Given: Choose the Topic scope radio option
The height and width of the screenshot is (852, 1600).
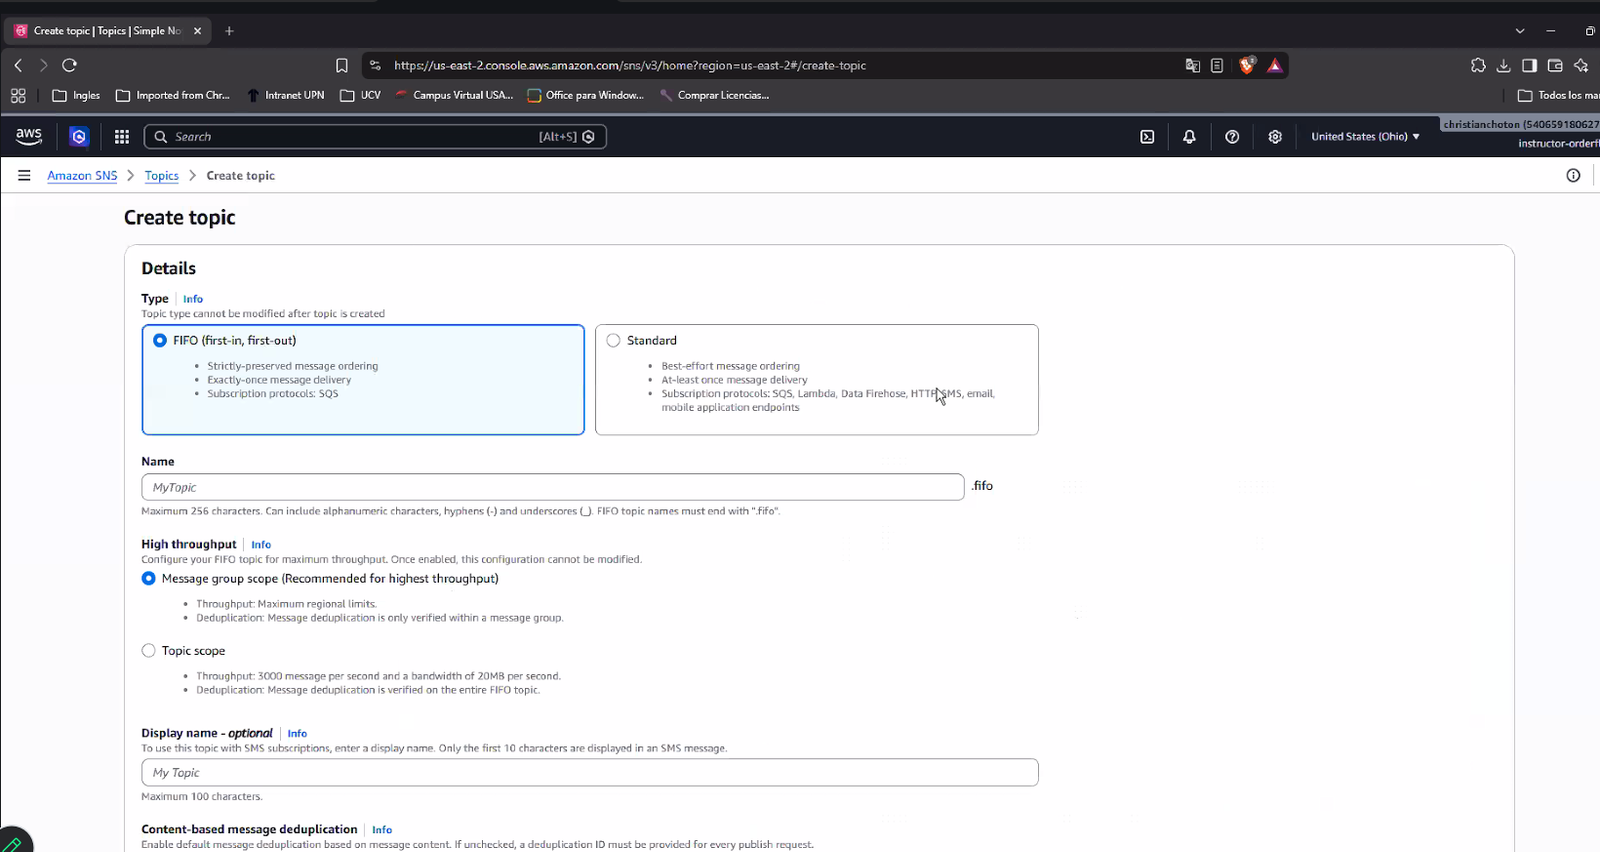Looking at the screenshot, I should point(149,651).
